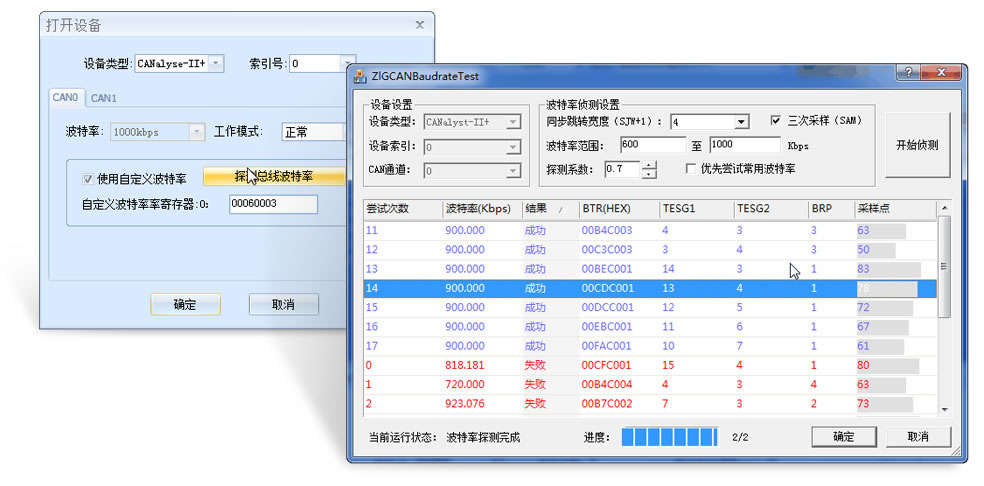Click the 进度 progress bar
The width and height of the screenshot is (984, 486).
click(670, 437)
